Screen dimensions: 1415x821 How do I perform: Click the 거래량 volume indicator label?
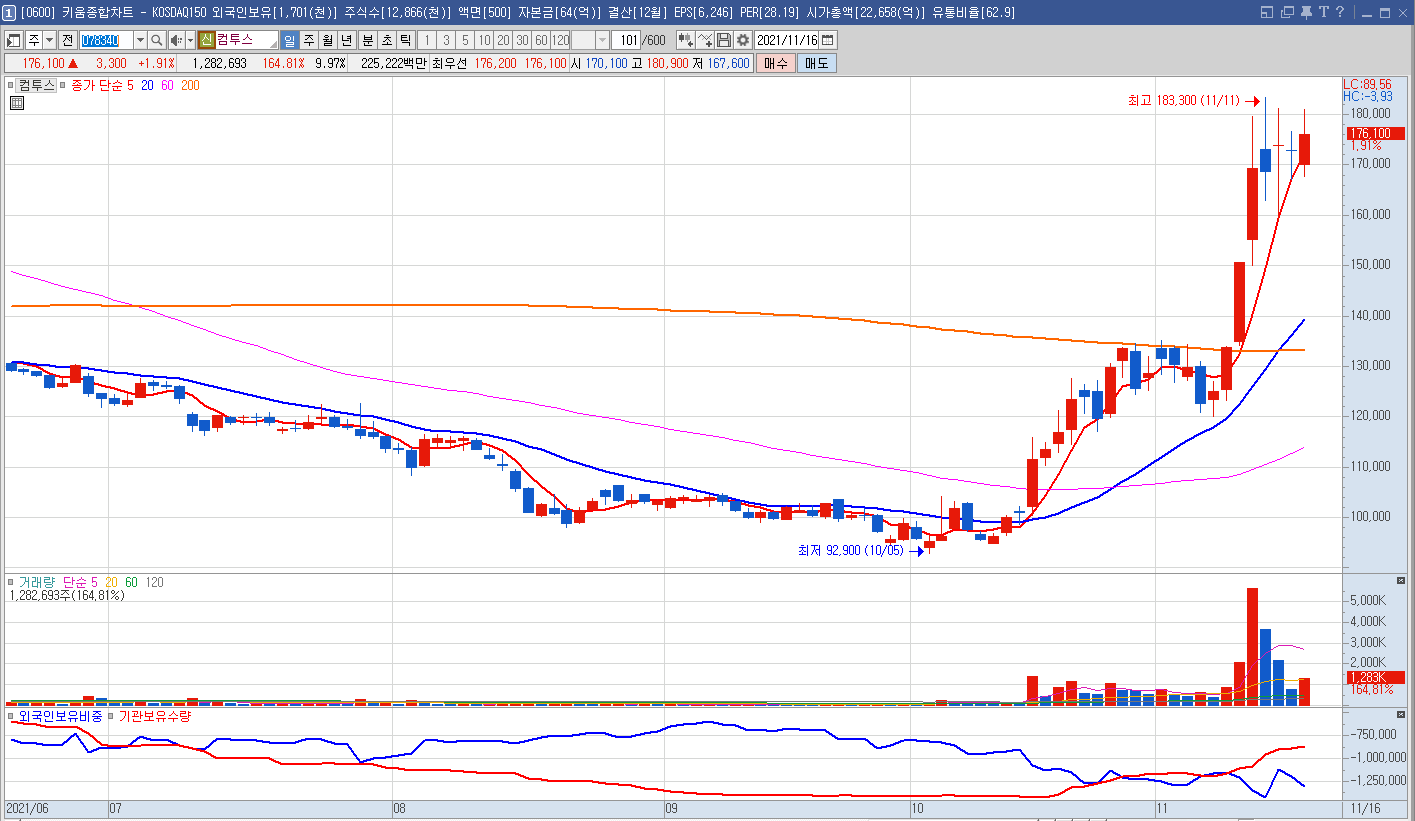(36, 582)
